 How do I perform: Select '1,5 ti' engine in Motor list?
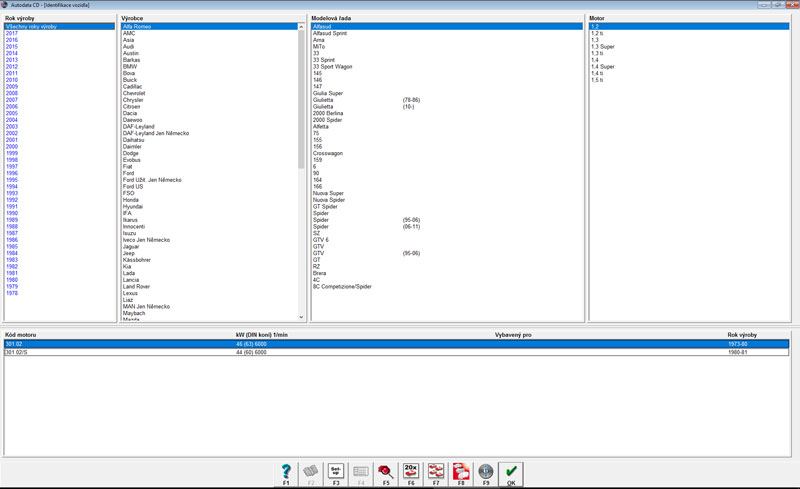pyautogui.click(x=596, y=80)
